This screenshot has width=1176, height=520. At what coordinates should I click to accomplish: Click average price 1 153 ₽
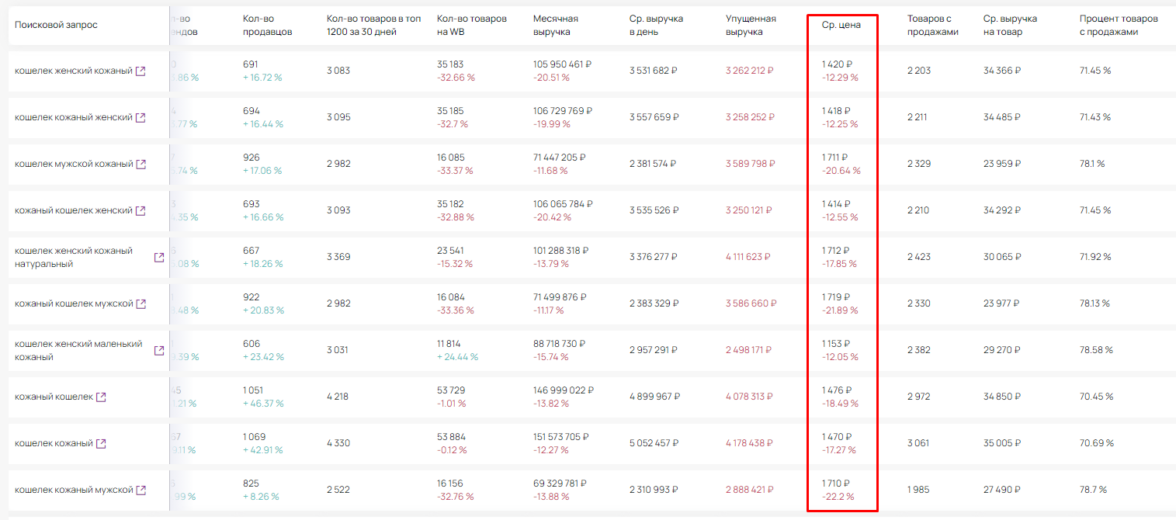pyautogui.click(x=836, y=345)
